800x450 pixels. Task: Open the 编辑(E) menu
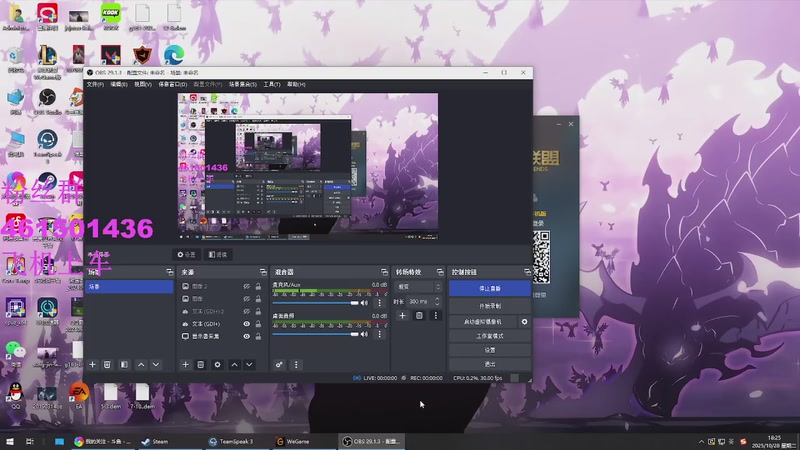point(119,85)
